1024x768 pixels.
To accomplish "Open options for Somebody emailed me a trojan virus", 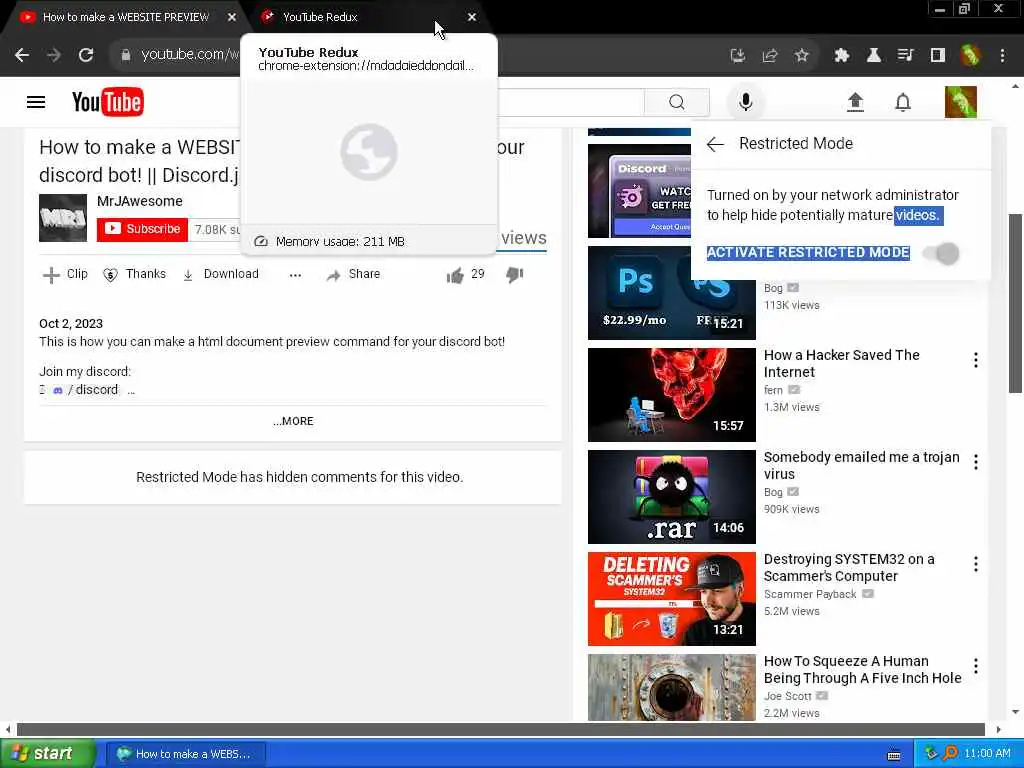I will (x=976, y=462).
